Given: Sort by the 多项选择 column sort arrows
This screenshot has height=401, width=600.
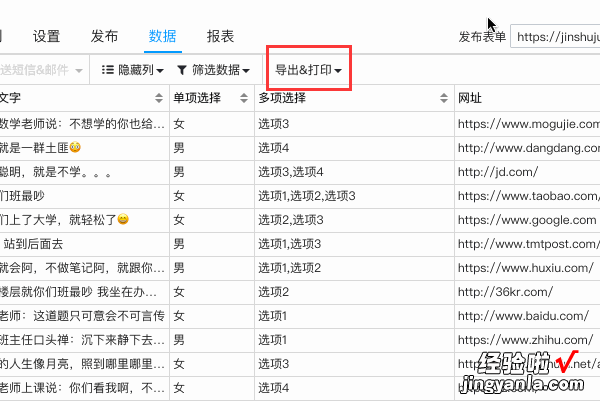Looking at the screenshot, I should [443, 98].
